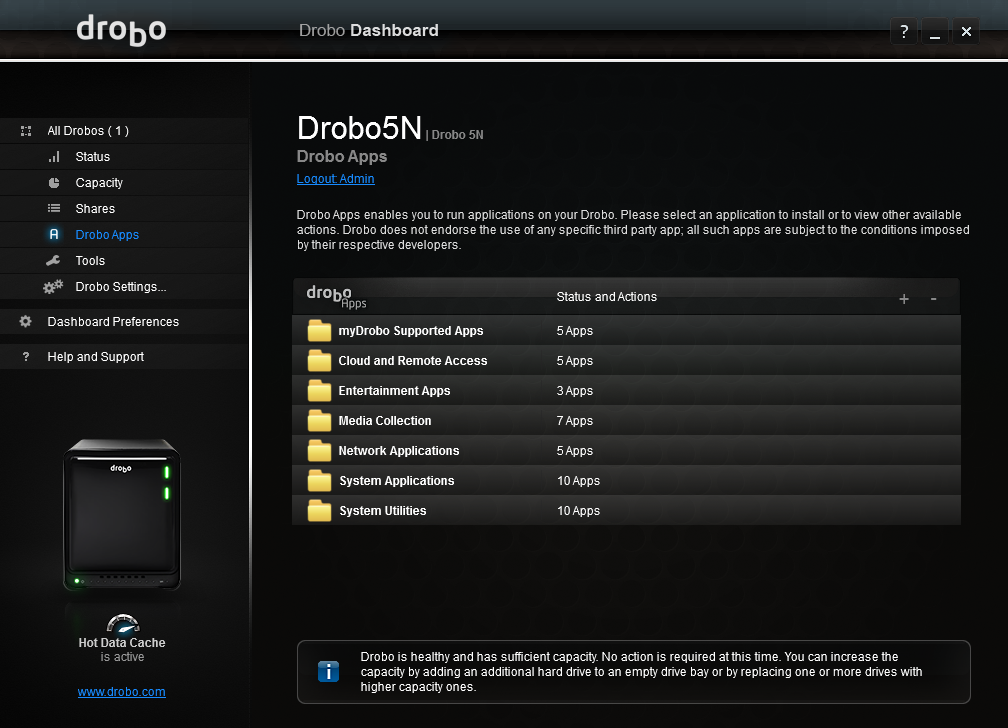Open the Cloud and Remote Access folder icon

[x=319, y=361]
